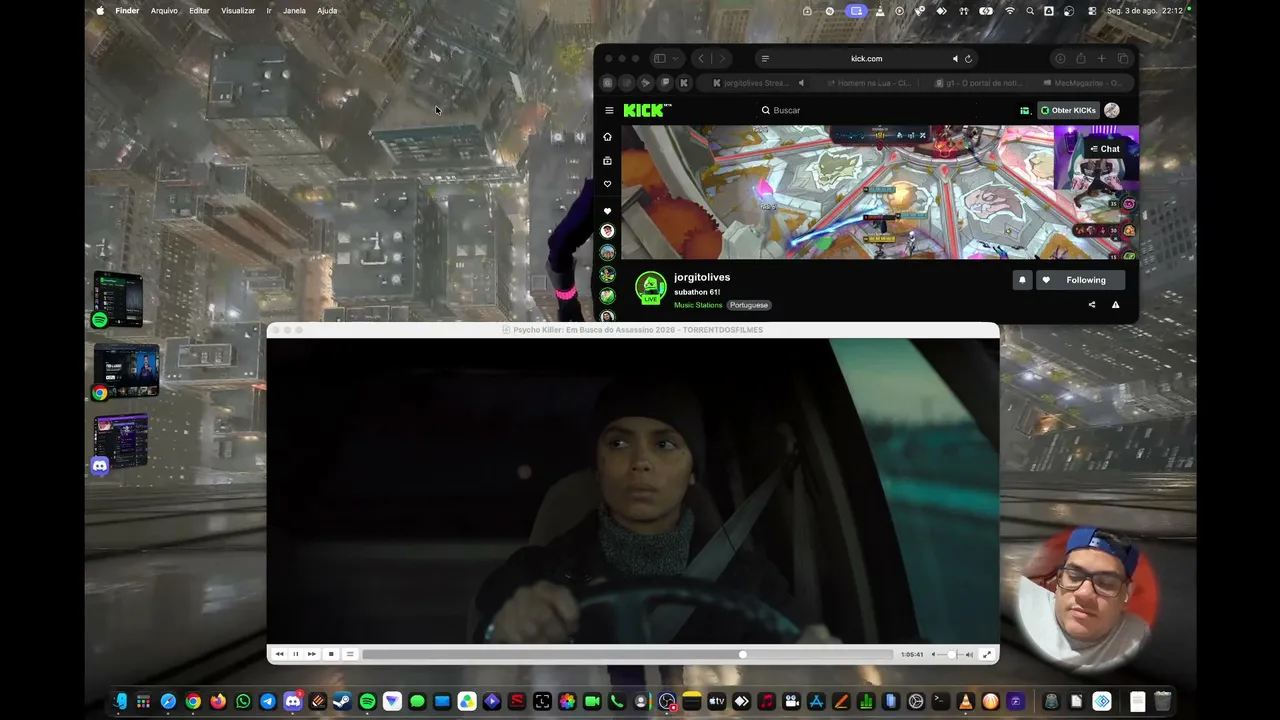Open the Janela menu
This screenshot has width=1280, height=720.
tap(294, 11)
